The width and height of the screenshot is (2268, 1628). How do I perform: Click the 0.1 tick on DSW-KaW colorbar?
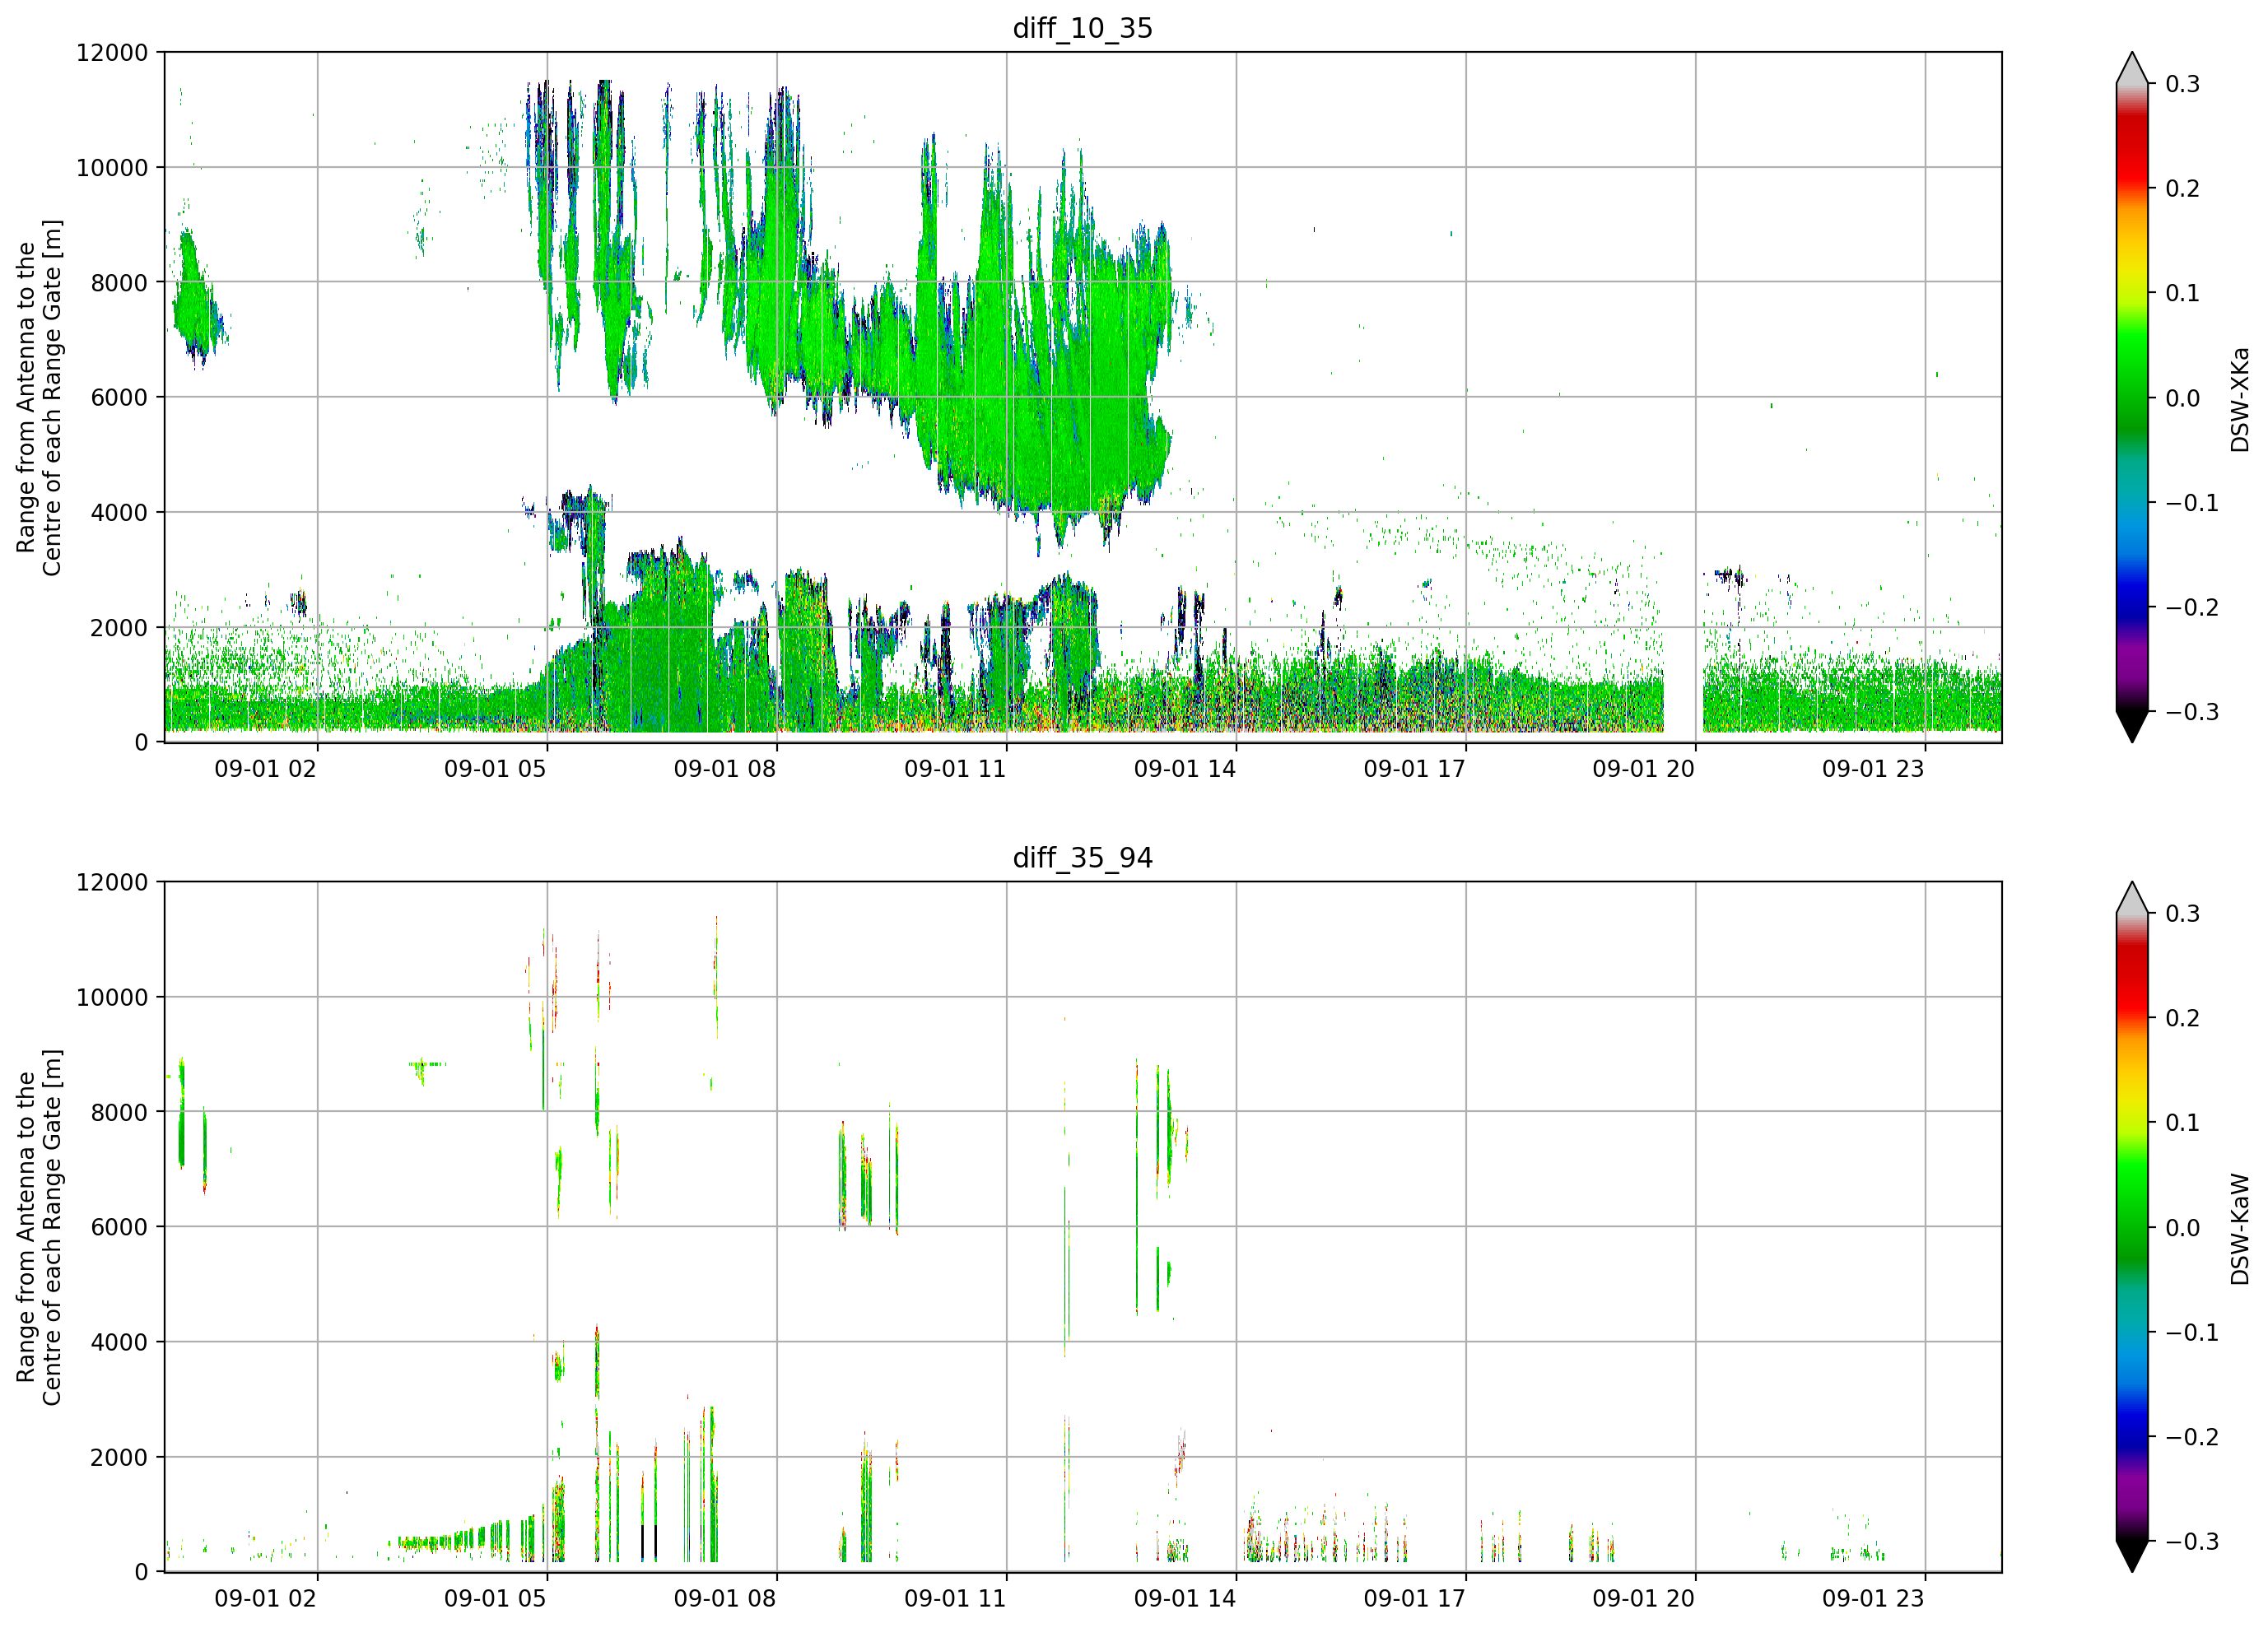(x=2182, y=1123)
